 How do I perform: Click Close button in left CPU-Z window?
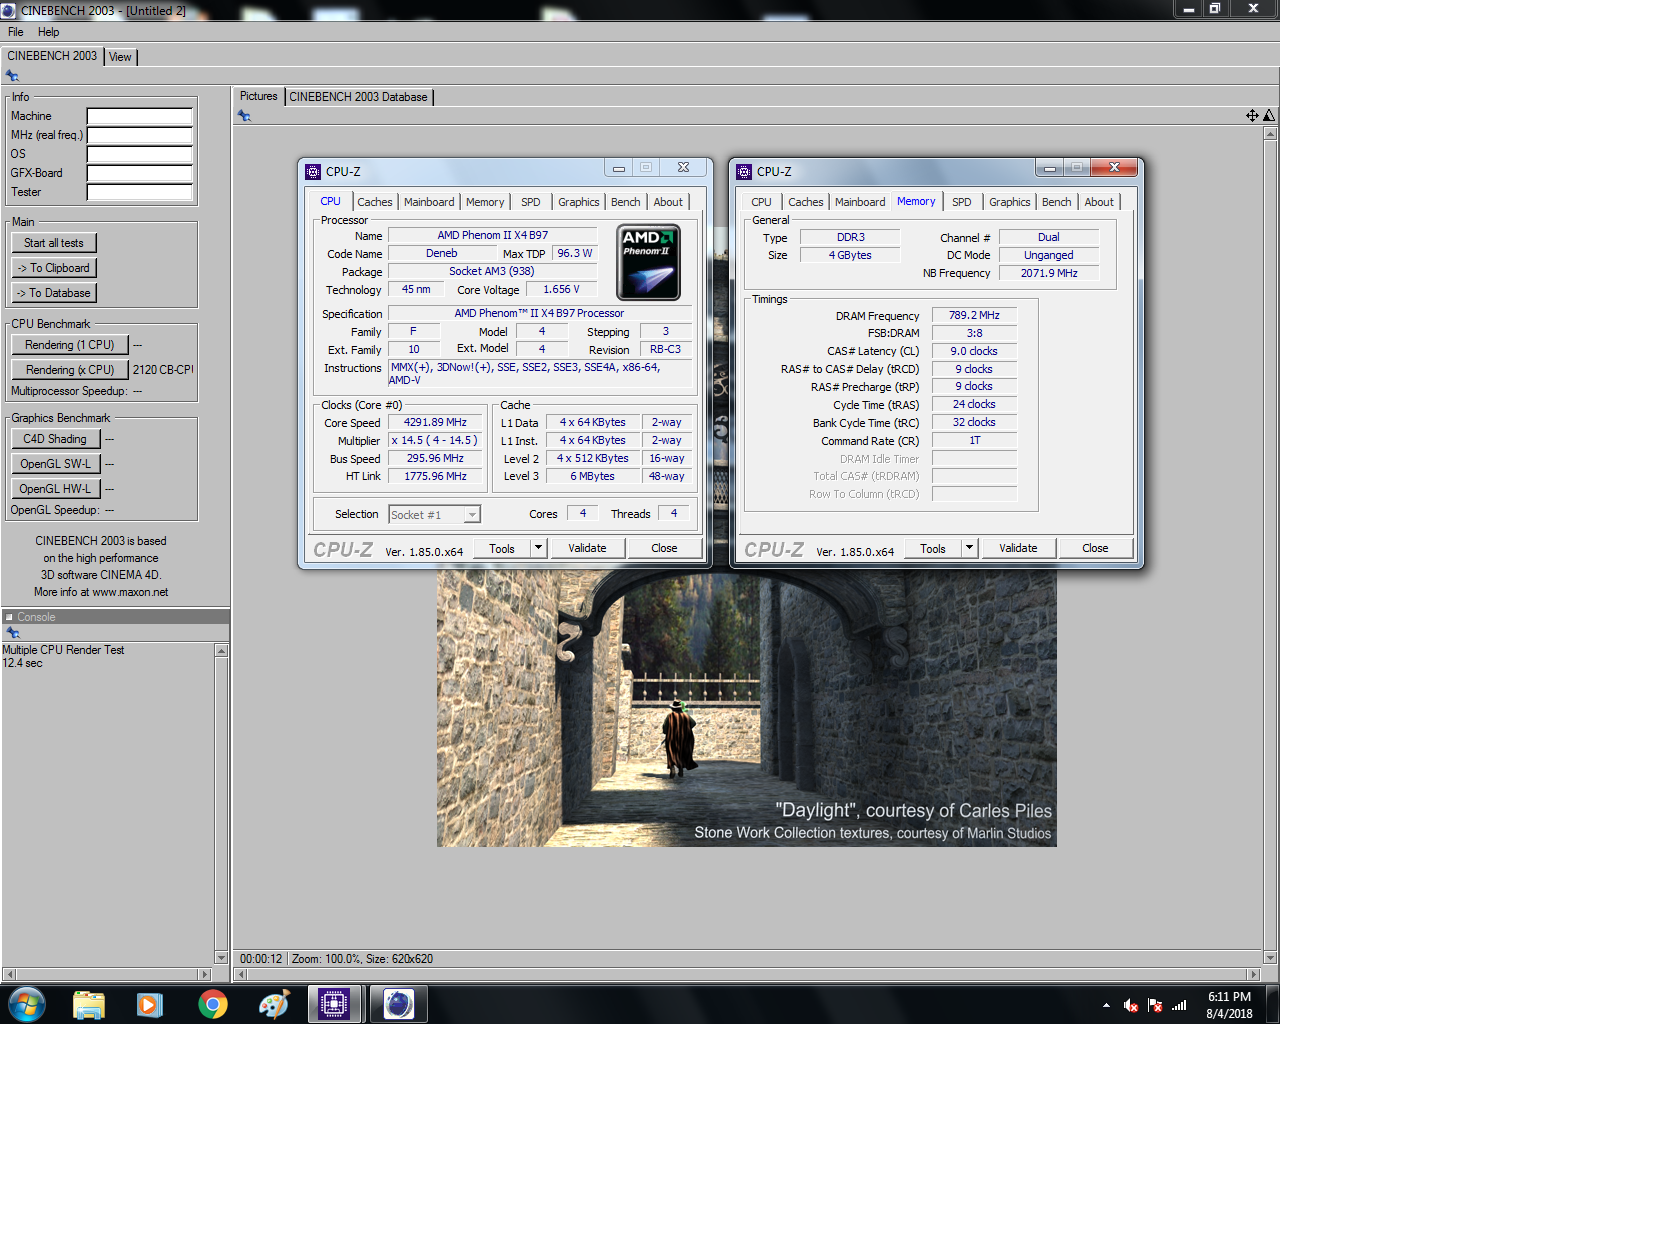point(664,548)
